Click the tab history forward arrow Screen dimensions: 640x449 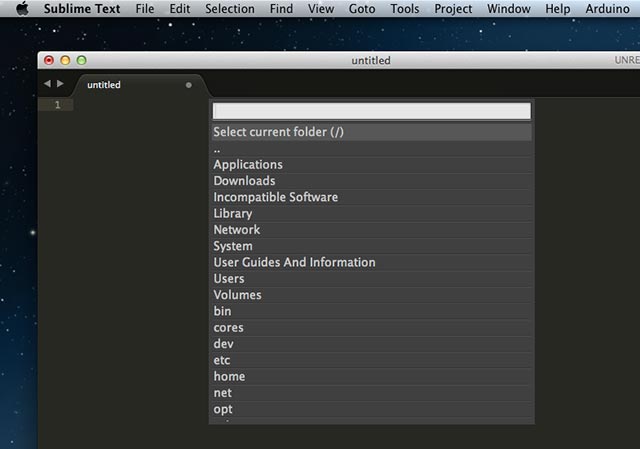click(60, 84)
